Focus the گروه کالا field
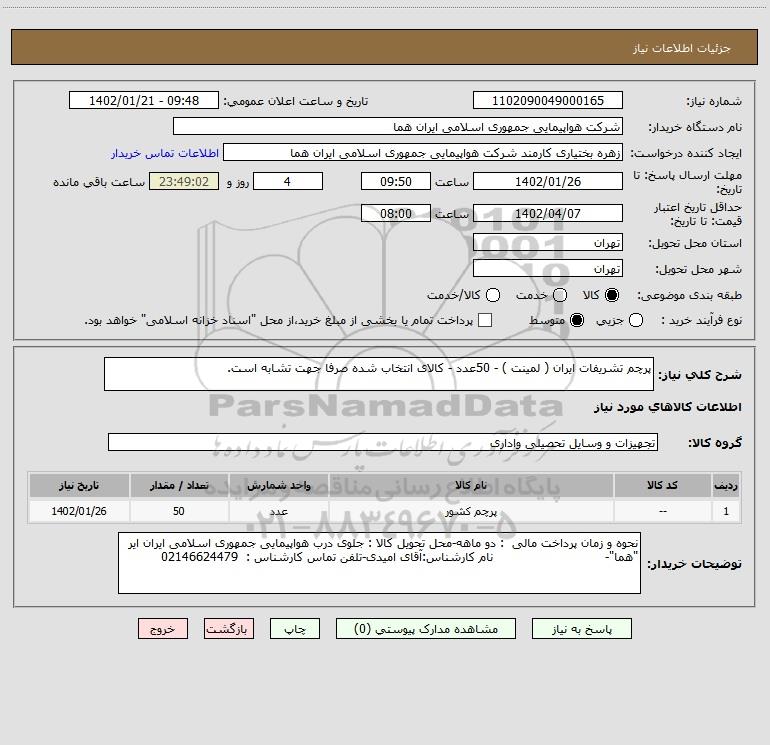Viewport: 770px width, 745px height. [x=382, y=442]
